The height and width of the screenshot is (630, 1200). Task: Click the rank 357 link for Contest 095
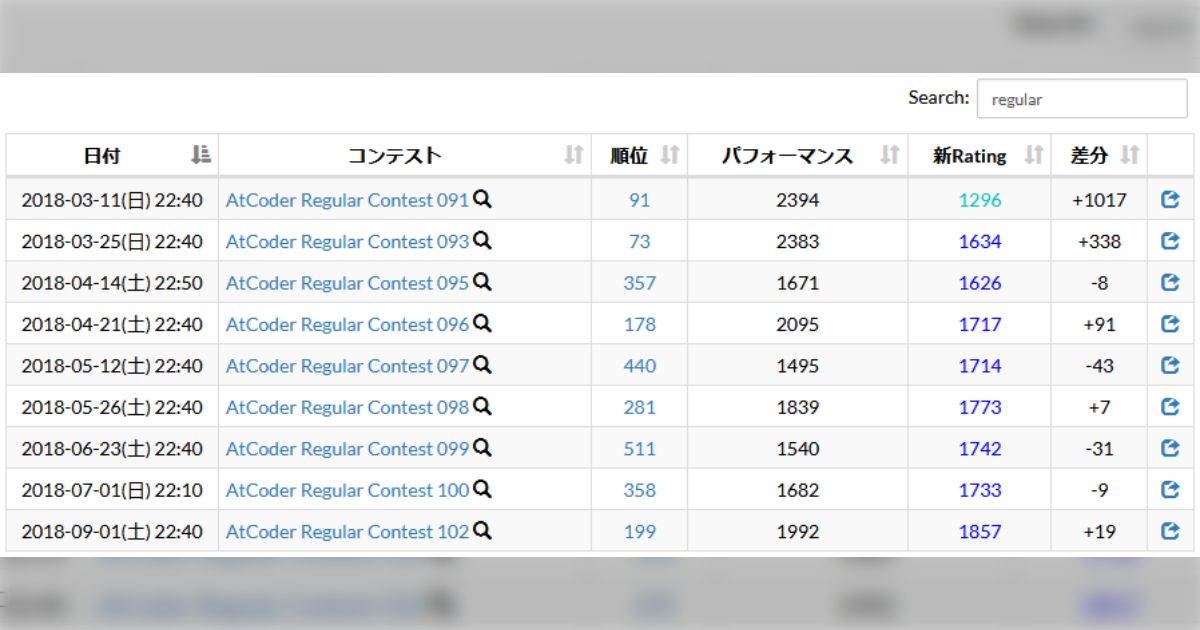pyautogui.click(x=638, y=282)
